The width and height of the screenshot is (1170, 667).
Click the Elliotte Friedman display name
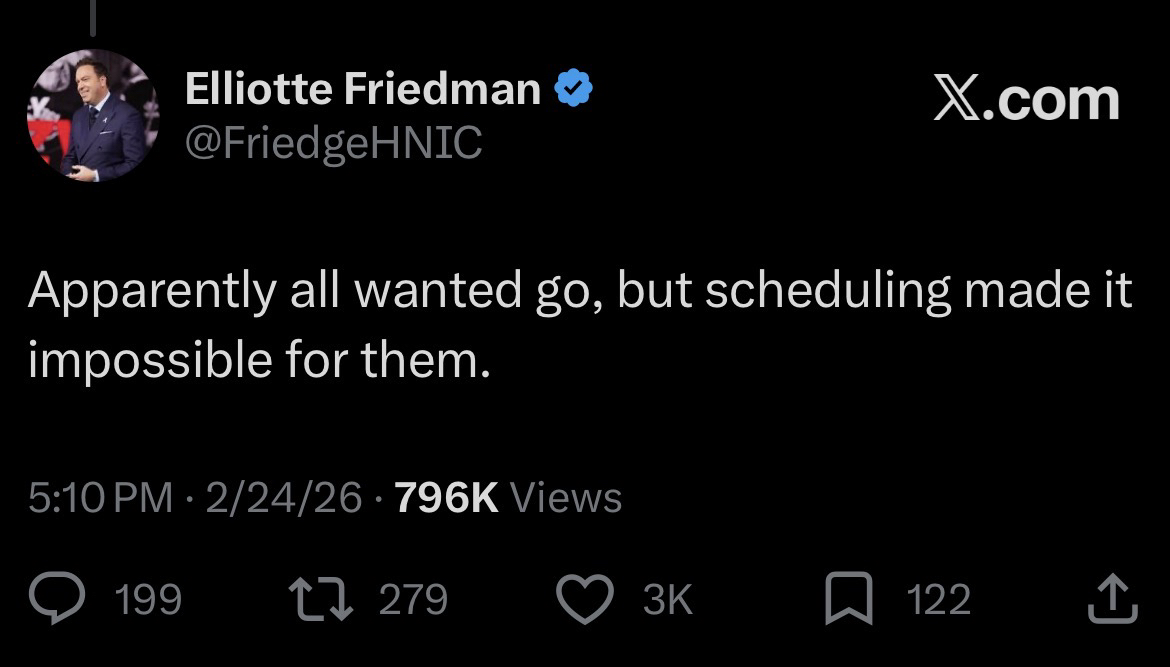click(x=362, y=91)
